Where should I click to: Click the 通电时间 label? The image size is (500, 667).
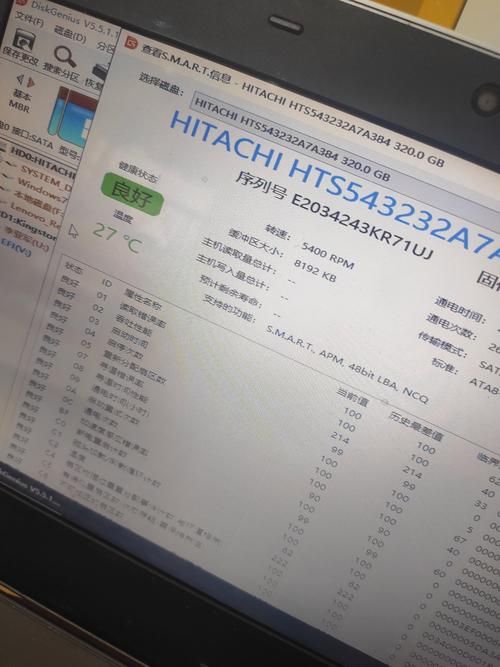click(x=460, y=310)
